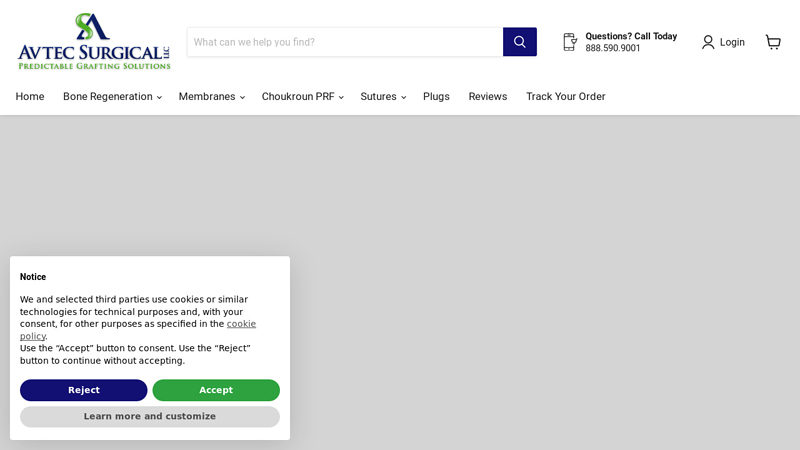Screen dimensions: 800x450
Task: Reject cookies in the notice
Action: (84, 390)
